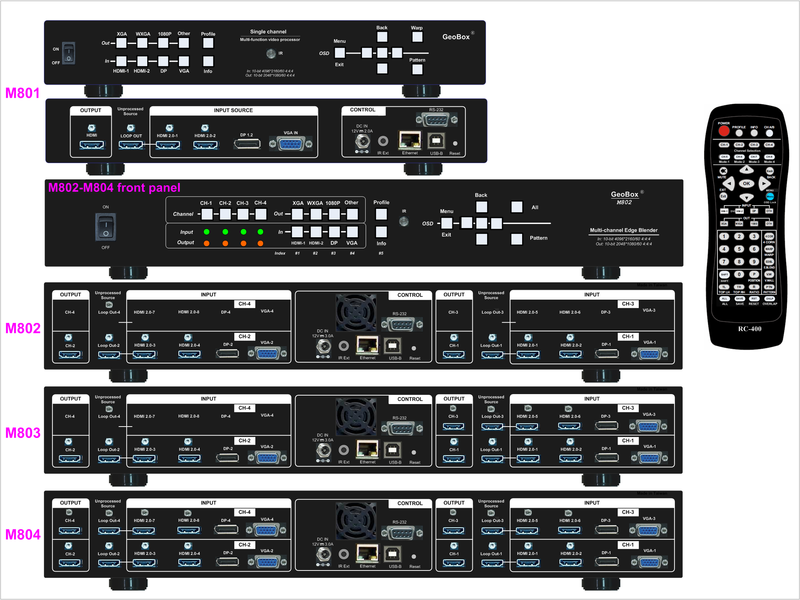
Task: Click the DP 1.2 port on M801 rear
Action: [247, 144]
